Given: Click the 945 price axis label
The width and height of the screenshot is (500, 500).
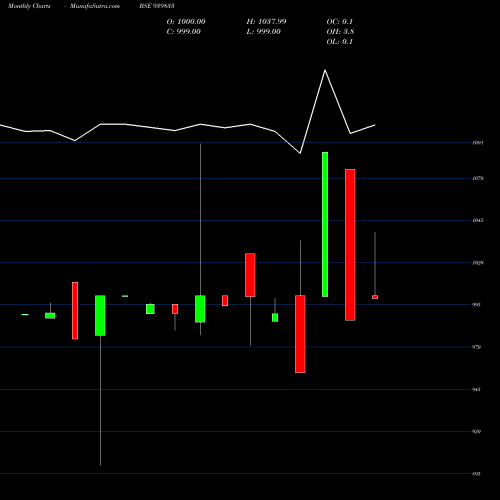Looking at the screenshot, I should click(x=477, y=389).
